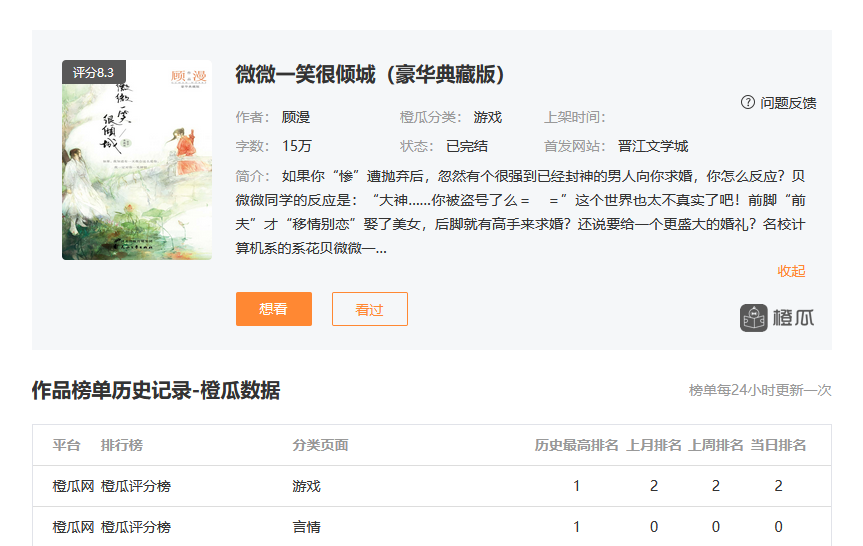Click the 当日排名 column header

(x=778, y=445)
